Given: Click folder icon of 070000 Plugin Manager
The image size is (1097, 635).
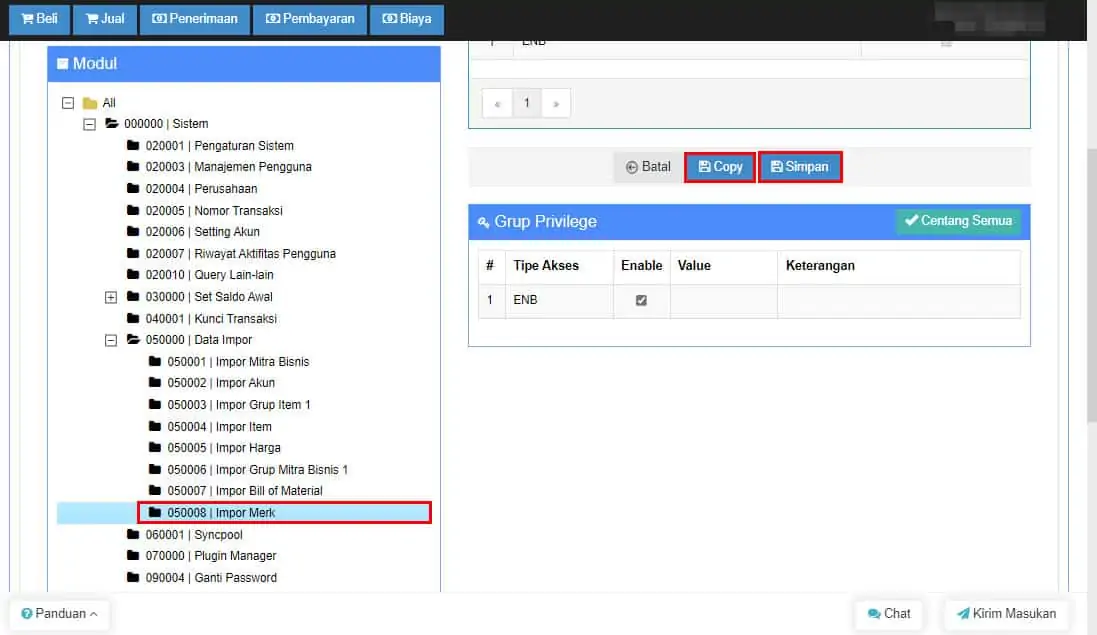Looking at the screenshot, I should pyautogui.click(x=133, y=555).
